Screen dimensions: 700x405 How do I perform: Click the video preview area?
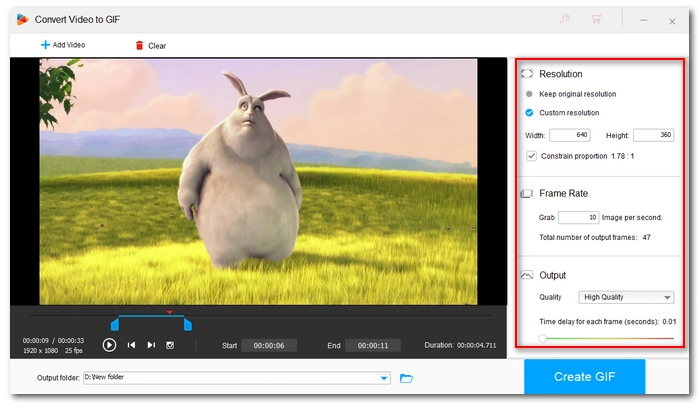(x=258, y=182)
